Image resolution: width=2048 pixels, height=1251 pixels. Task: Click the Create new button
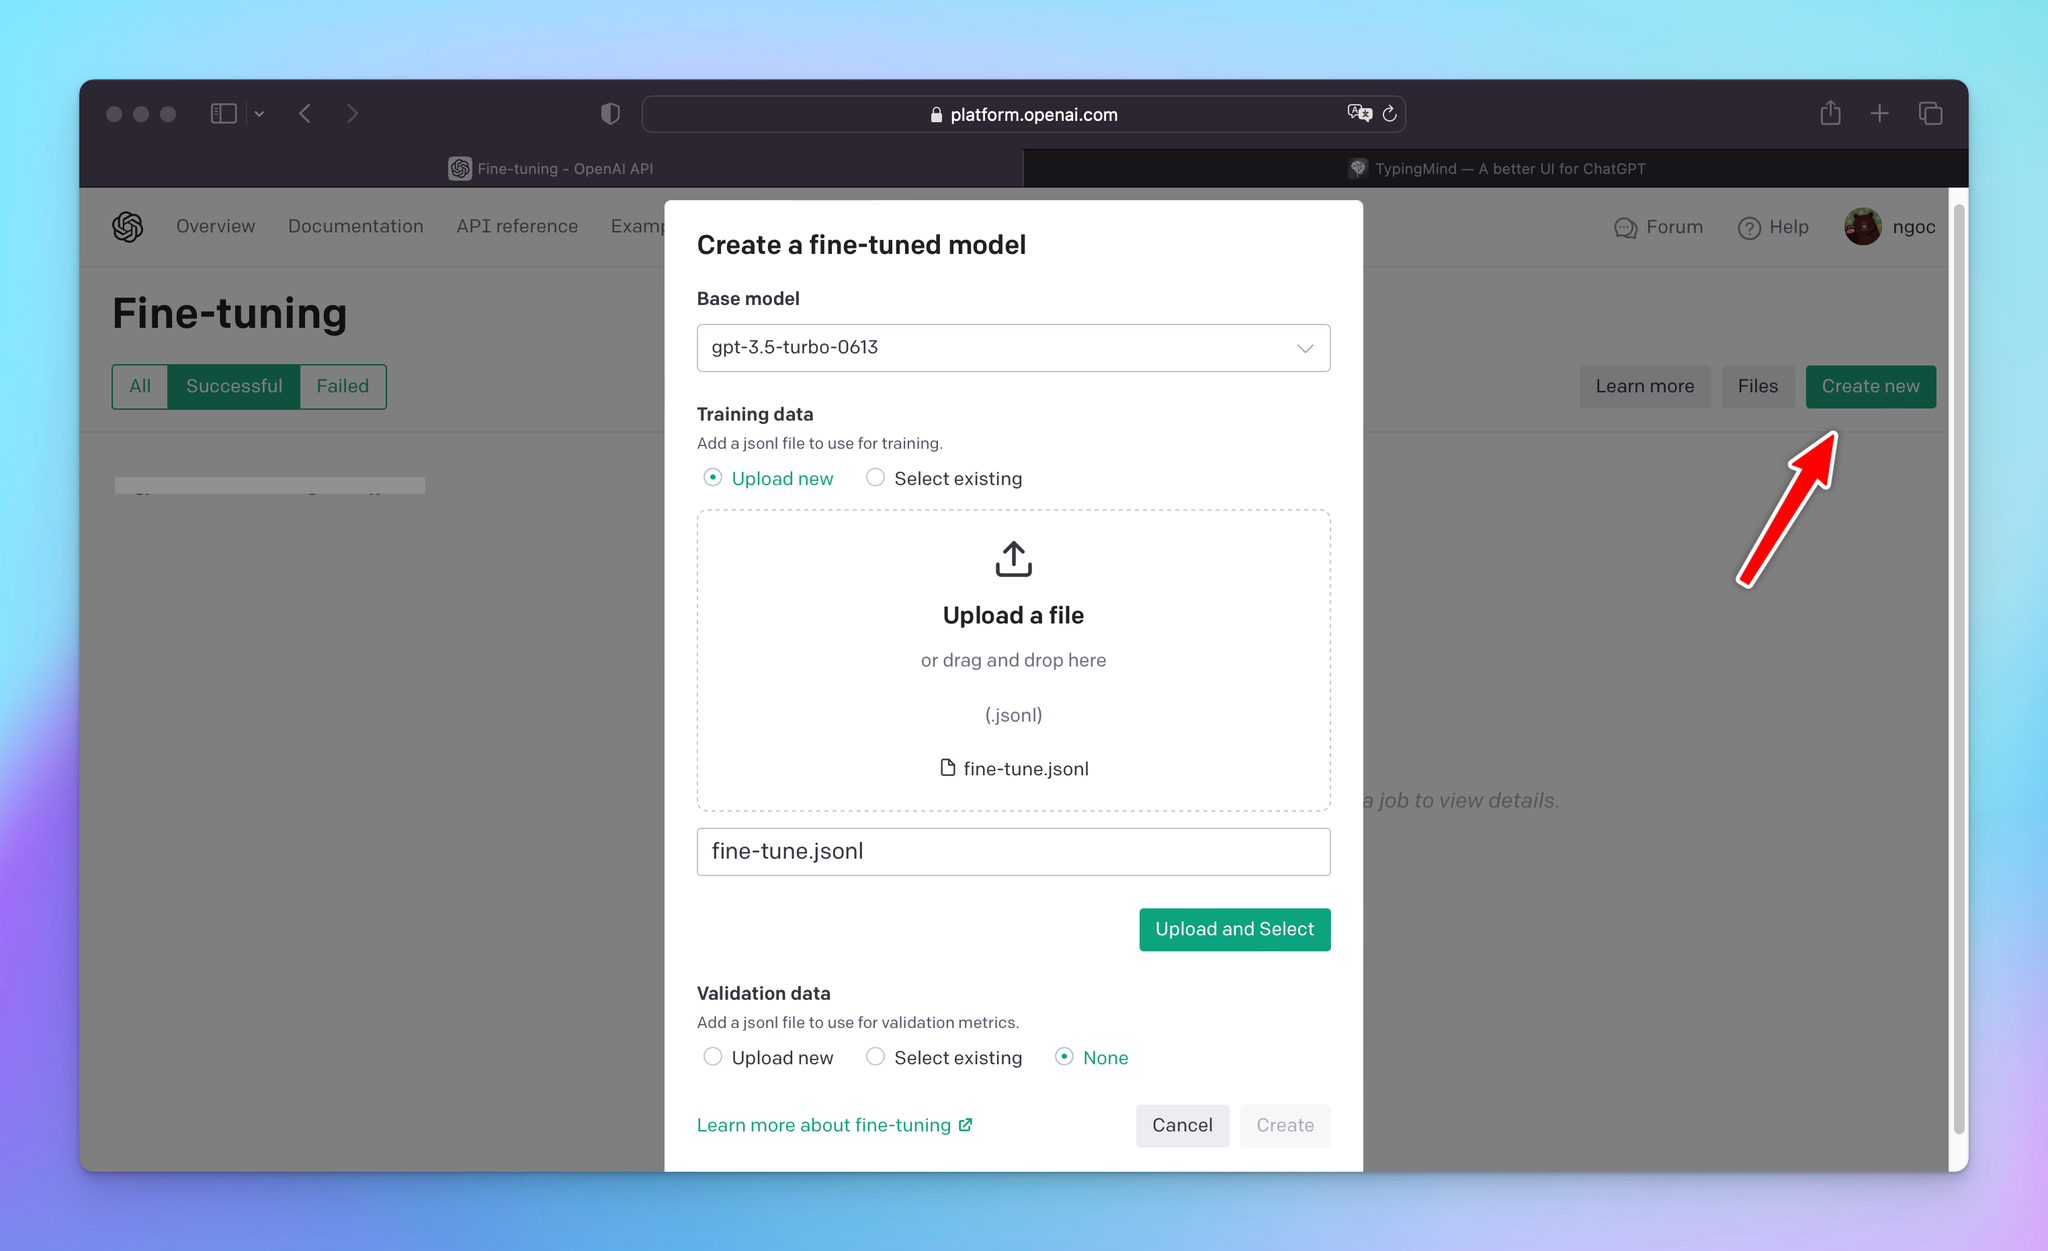pos(1870,387)
